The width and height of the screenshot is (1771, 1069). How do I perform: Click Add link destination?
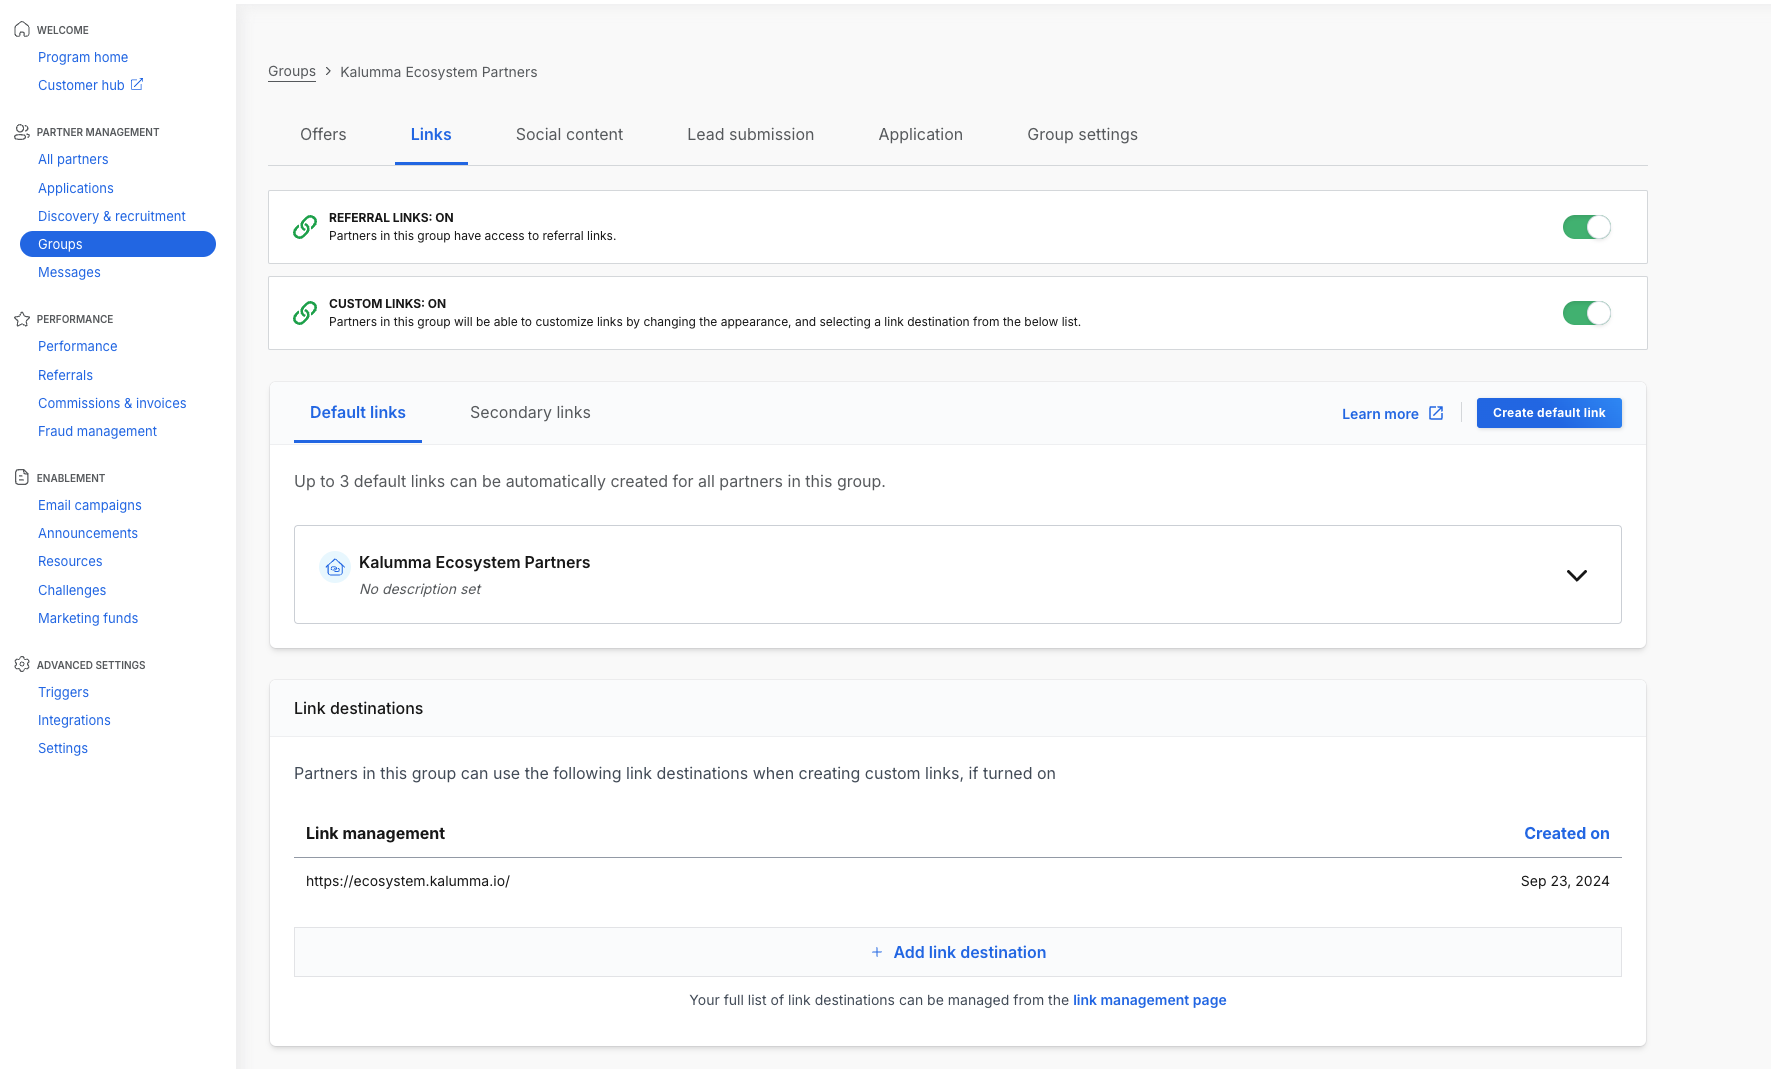click(x=958, y=952)
